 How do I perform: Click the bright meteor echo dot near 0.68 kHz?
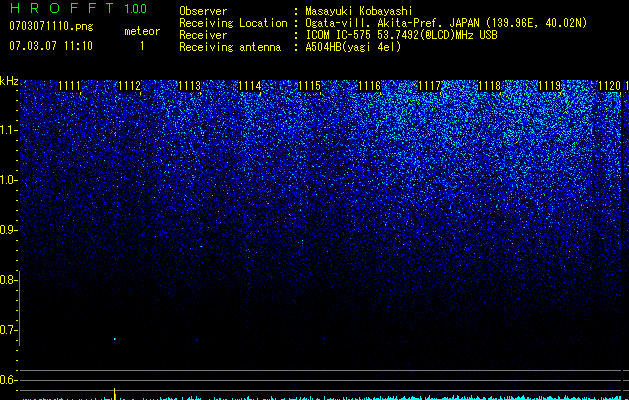click(115, 339)
